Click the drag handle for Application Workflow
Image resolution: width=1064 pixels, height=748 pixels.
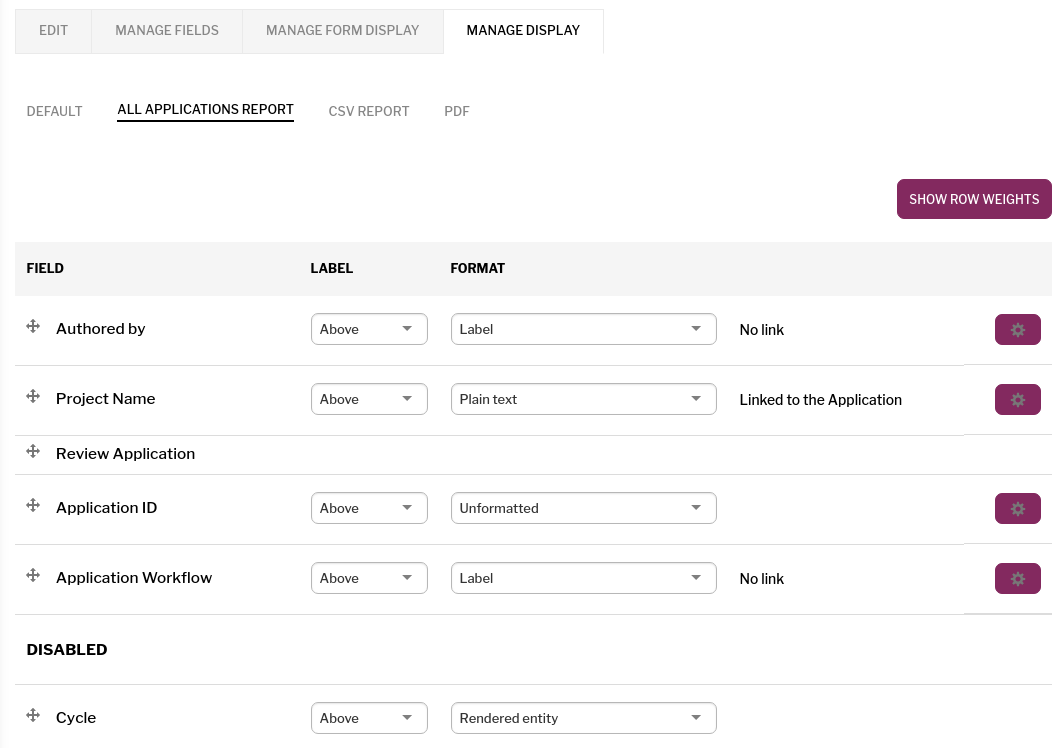[33, 576]
